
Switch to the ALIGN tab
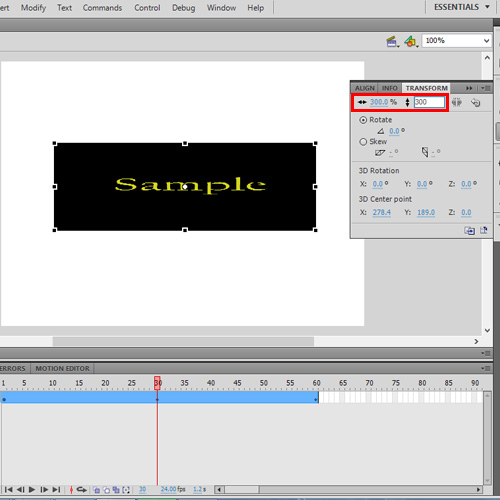point(365,88)
